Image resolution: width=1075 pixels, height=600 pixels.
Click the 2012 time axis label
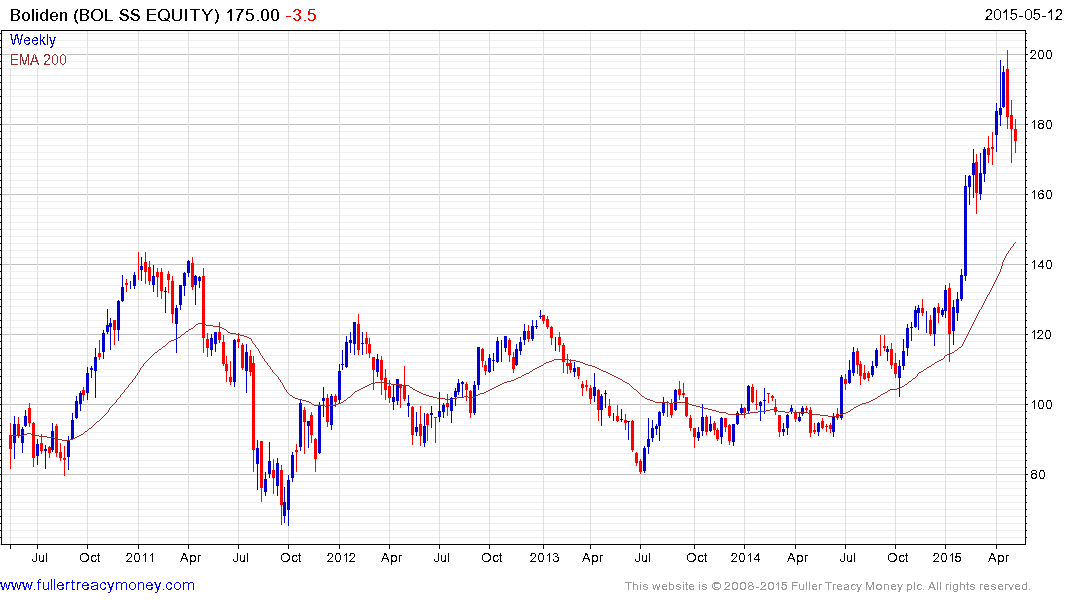pos(341,557)
